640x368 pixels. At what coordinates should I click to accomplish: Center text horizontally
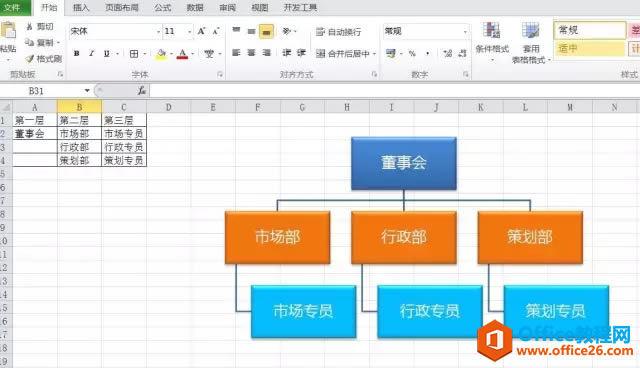(x=251, y=53)
